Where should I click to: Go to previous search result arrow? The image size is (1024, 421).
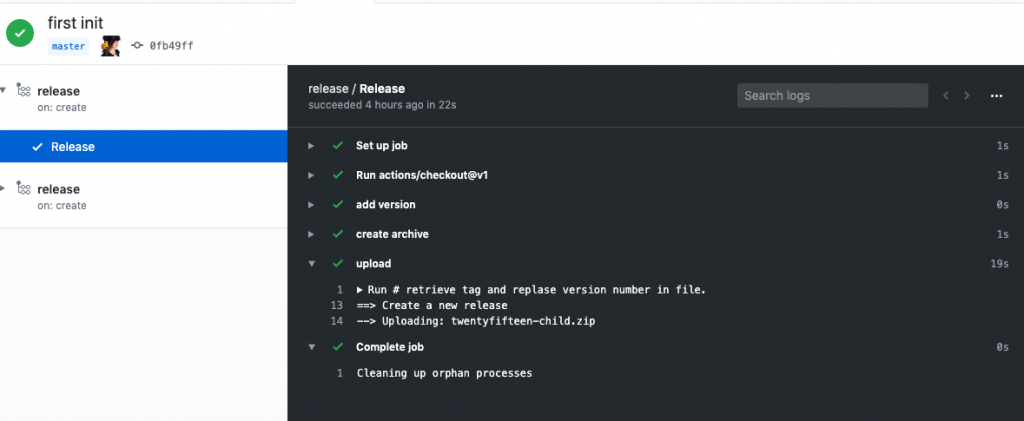[946, 96]
